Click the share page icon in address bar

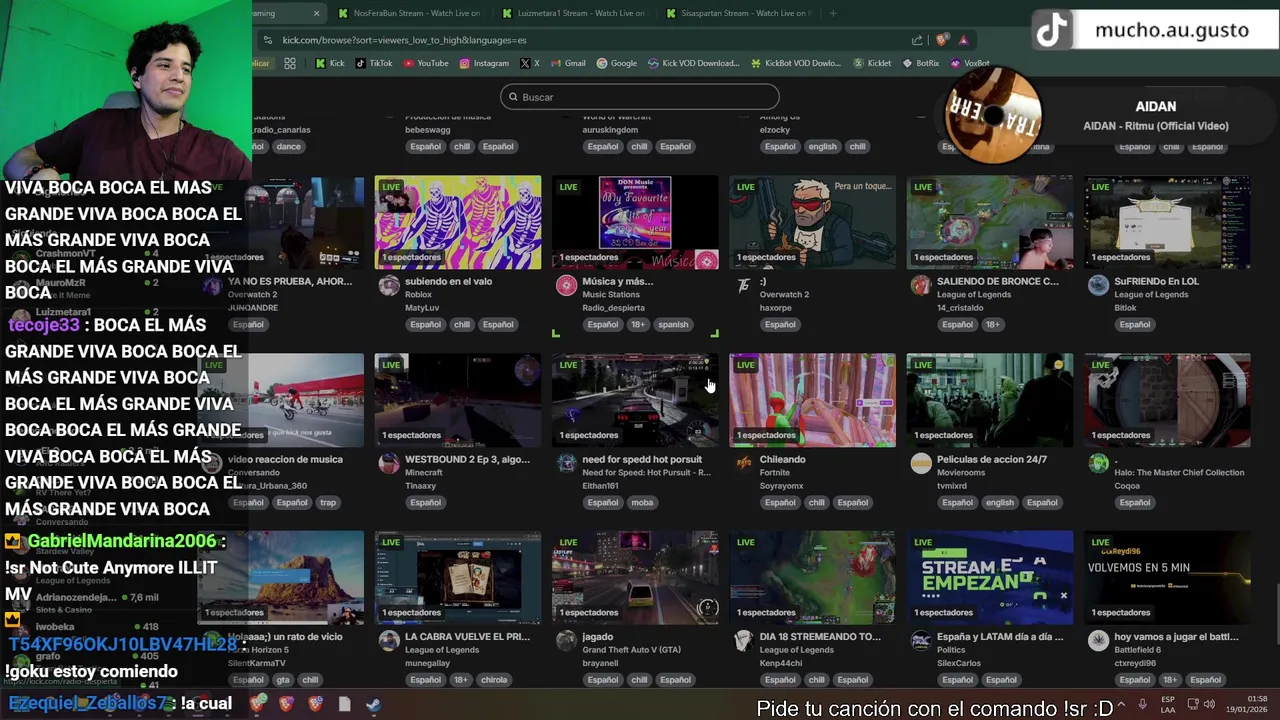[x=917, y=40]
